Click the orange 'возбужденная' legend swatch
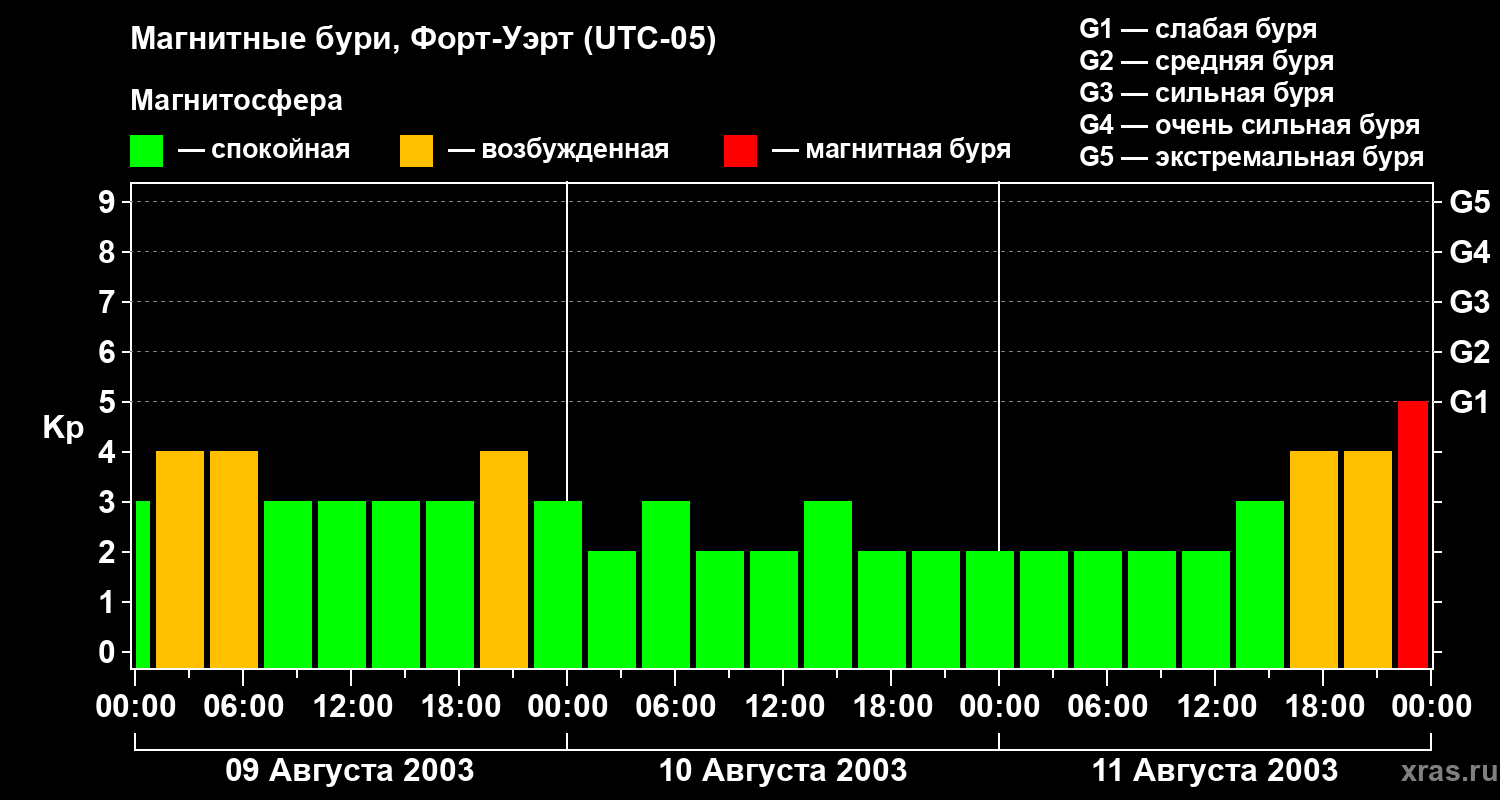The width and height of the screenshot is (1500, 800). 417,151
